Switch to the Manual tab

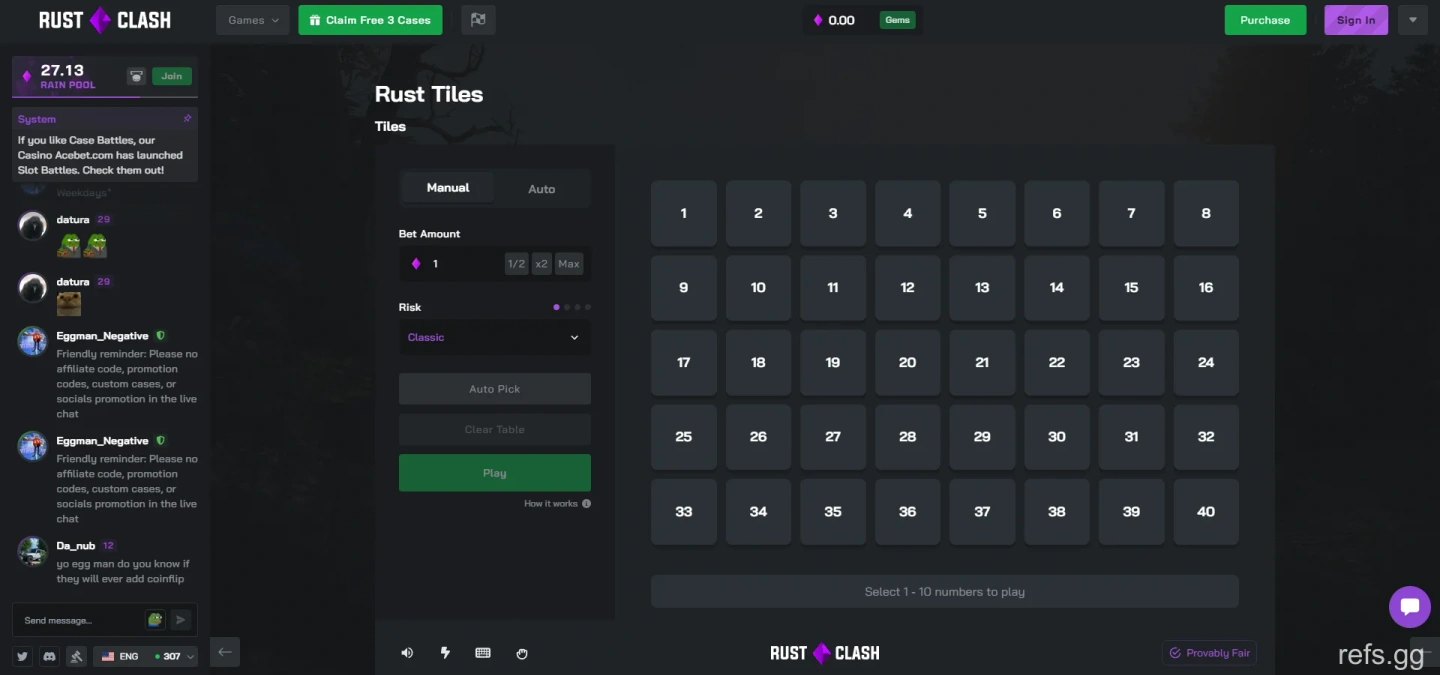pyautogui.click(x=448, y=188)
